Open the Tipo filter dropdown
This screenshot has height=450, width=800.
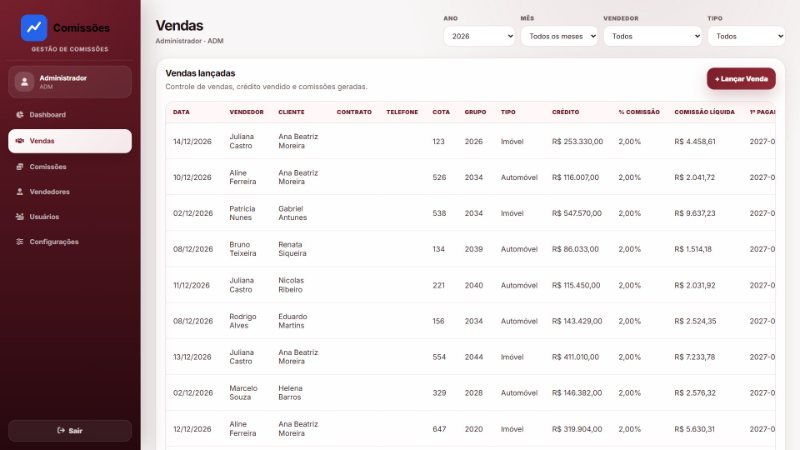(x=746, y=36)
